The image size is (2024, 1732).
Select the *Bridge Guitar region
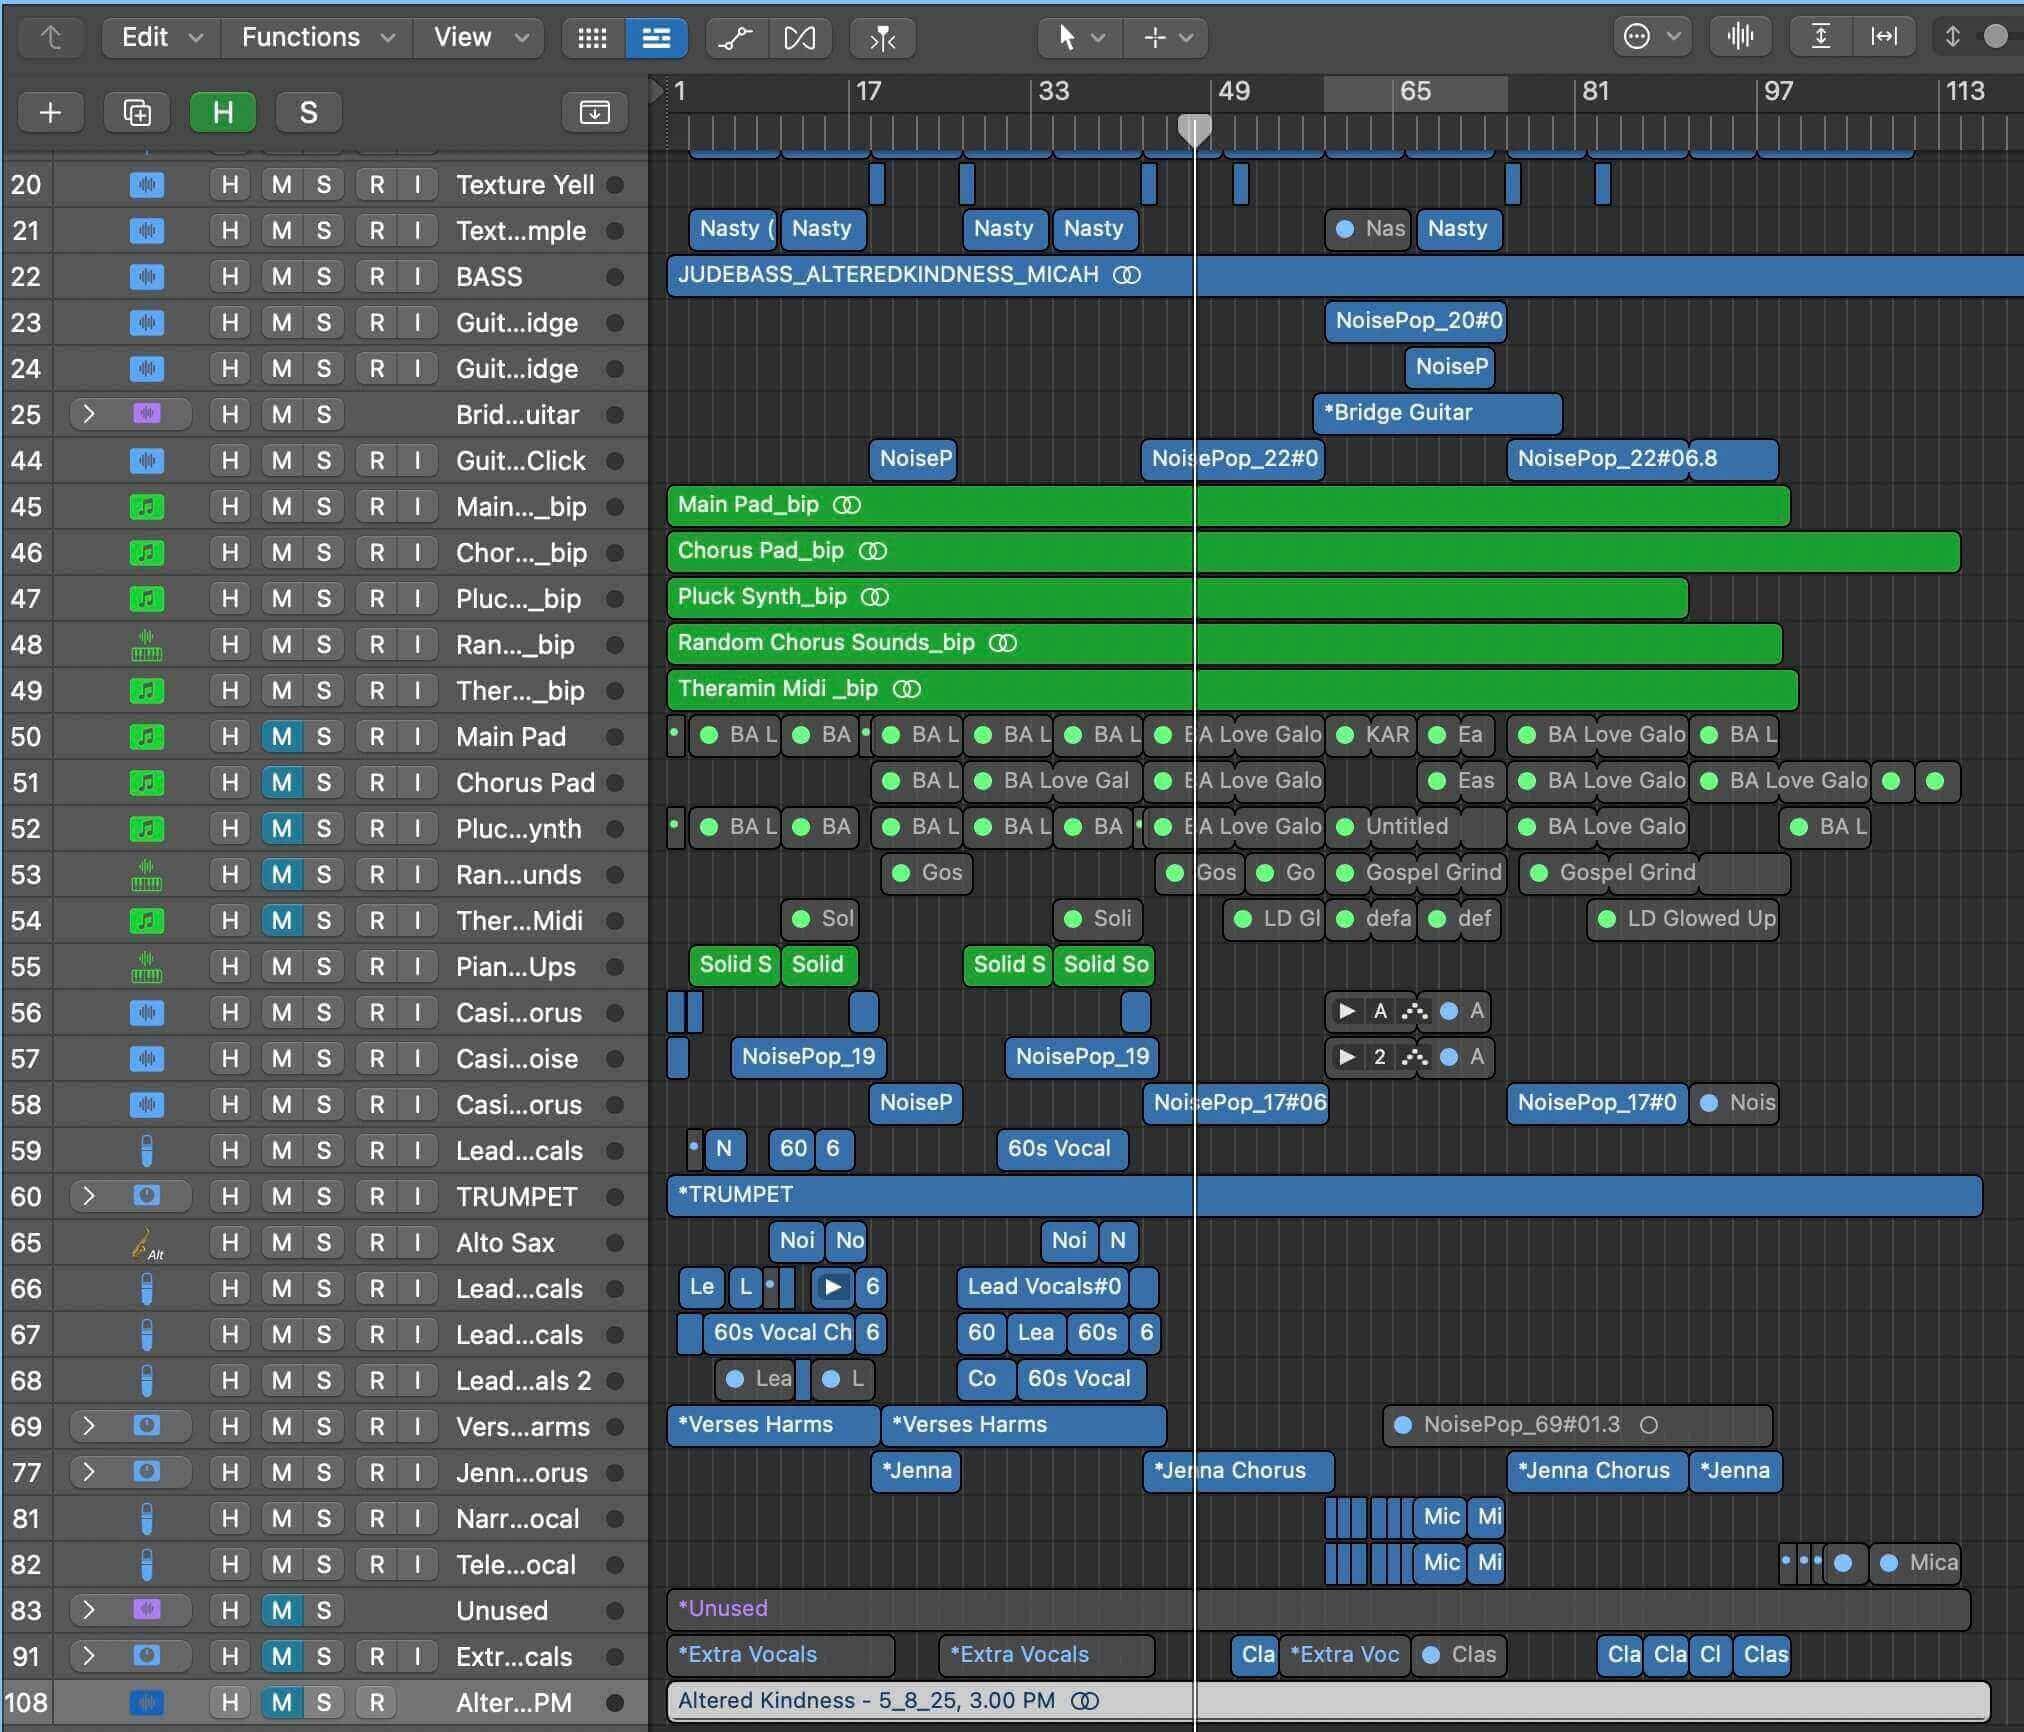pos(1437,413)
